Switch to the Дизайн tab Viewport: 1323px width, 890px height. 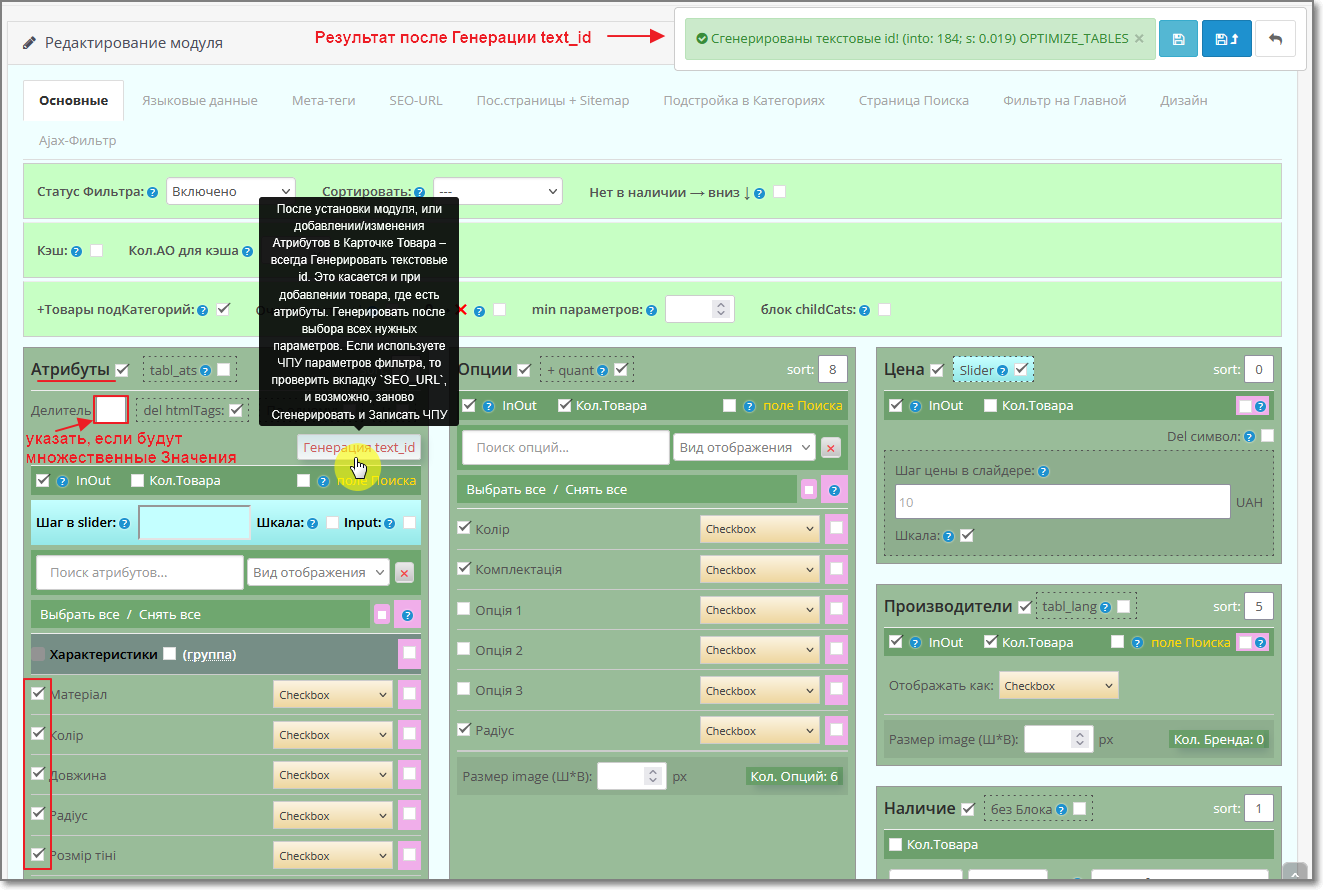click(1184, 101)
